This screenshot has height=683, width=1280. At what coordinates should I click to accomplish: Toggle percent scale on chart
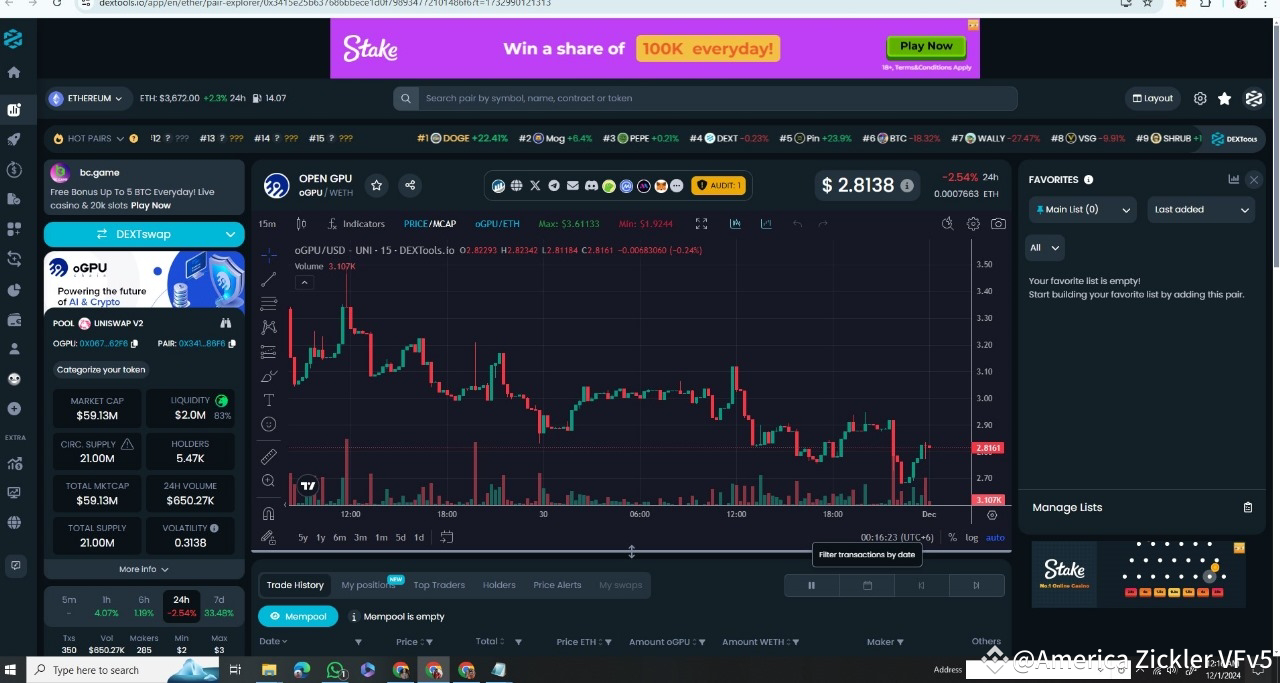point(952,538)
